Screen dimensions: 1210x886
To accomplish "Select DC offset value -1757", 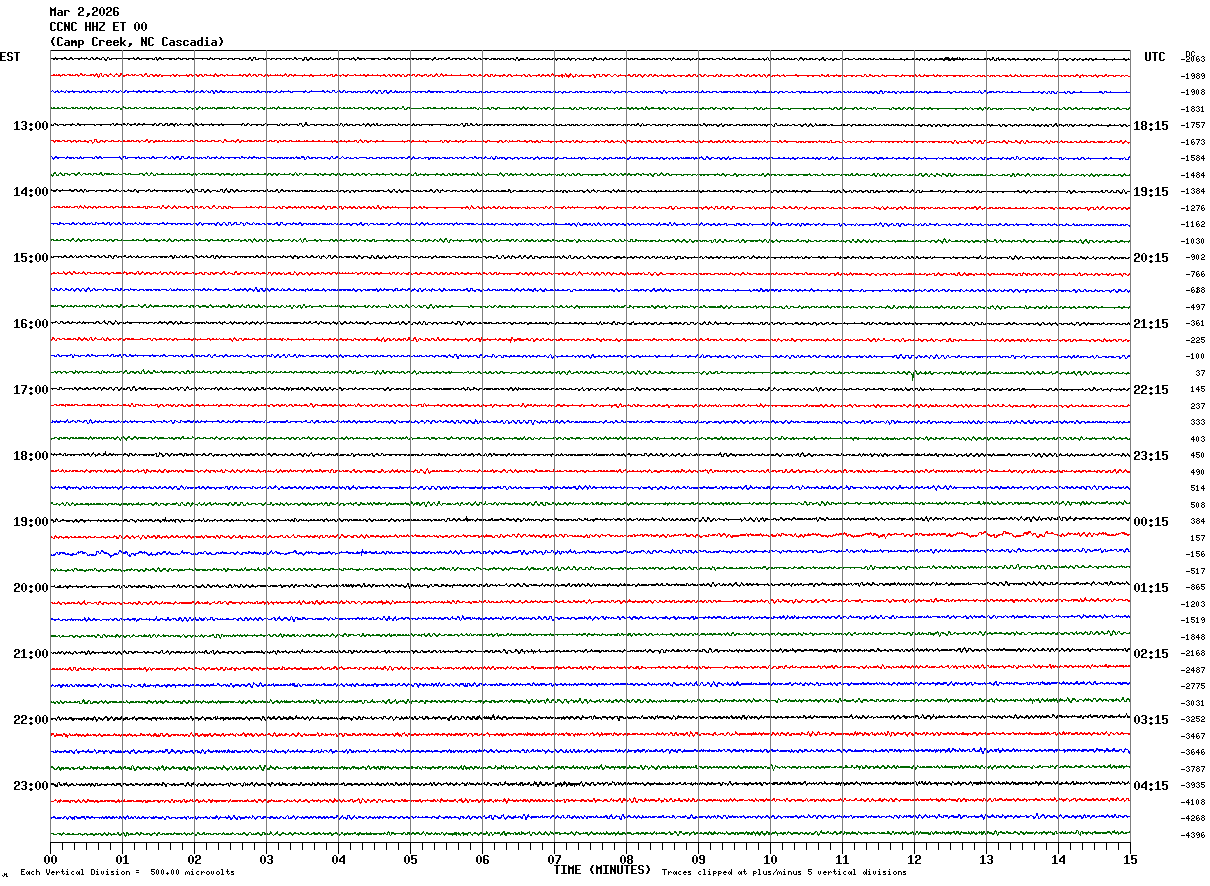I will tap(1194, 126).
